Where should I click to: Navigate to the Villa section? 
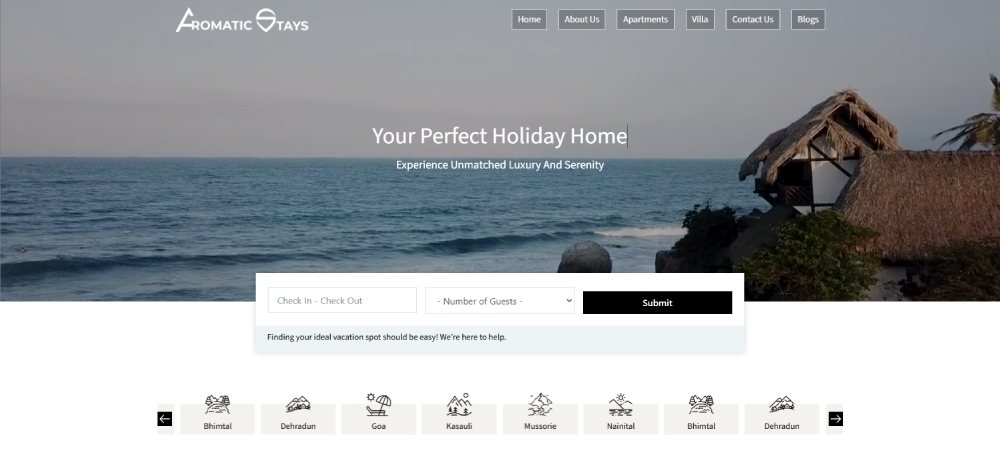pyautogui.click(x=700, y=19)
